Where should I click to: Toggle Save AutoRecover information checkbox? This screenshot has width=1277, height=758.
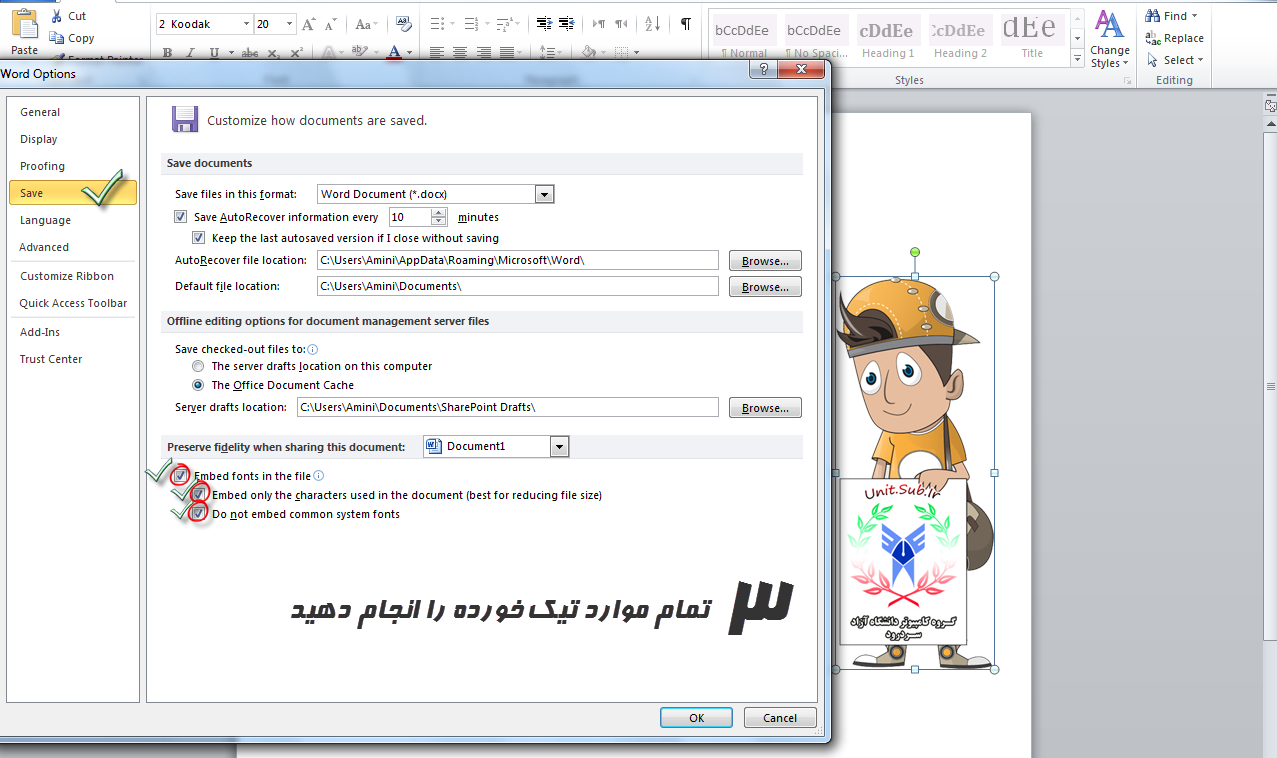[x=181, y=217]
